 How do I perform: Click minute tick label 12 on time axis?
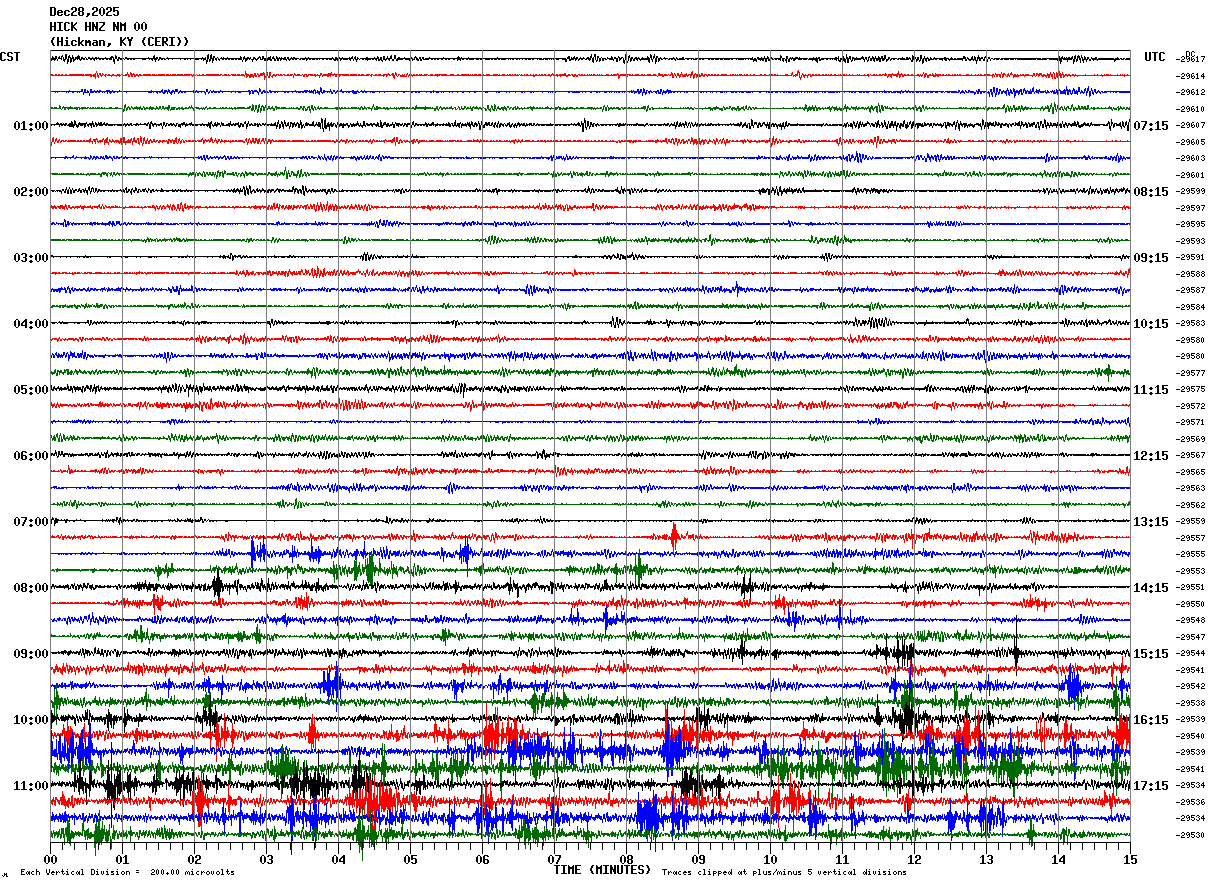[914, 859]
